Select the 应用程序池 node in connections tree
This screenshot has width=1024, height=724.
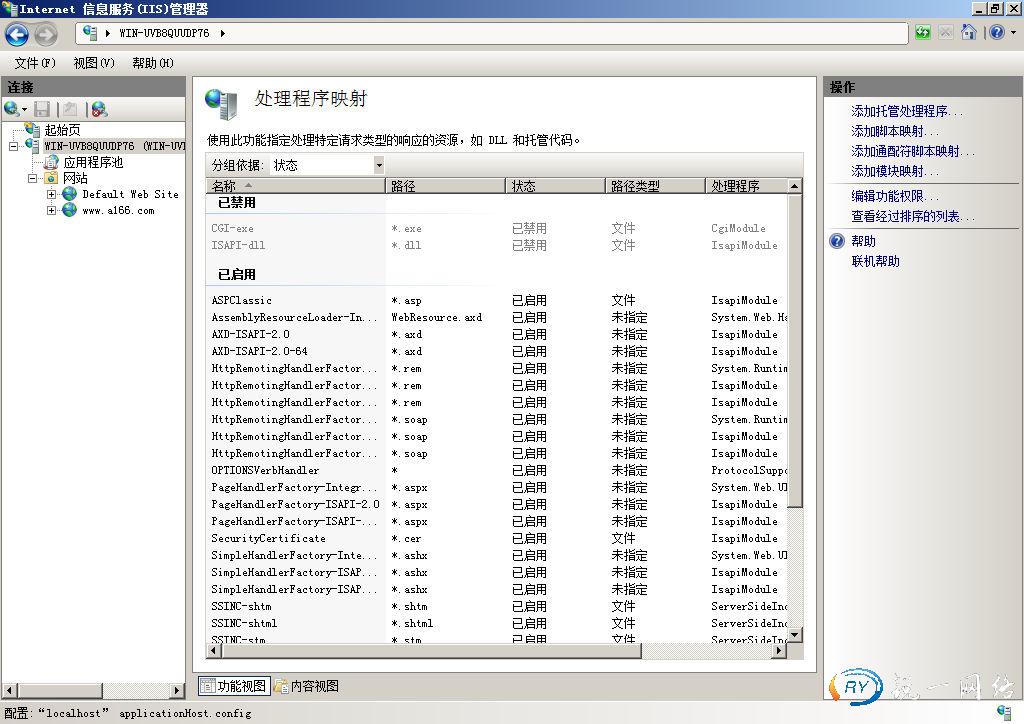tap(92, 162)
